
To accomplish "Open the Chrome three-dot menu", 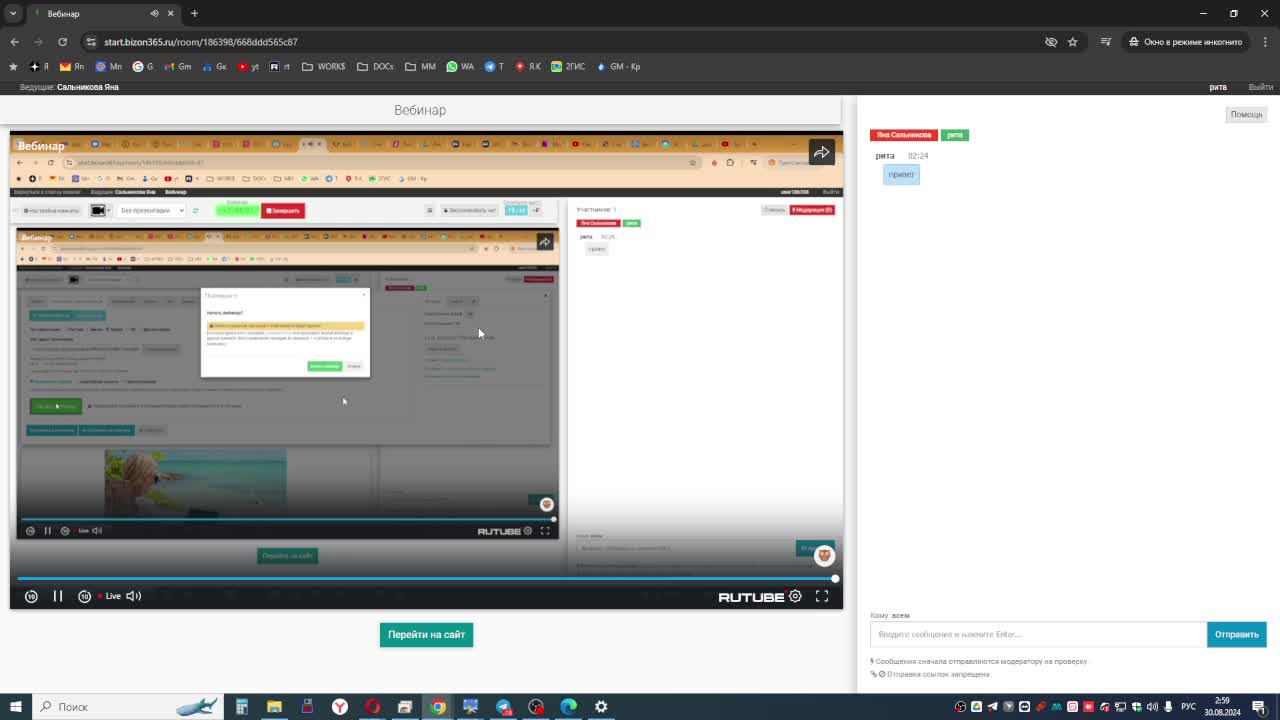I will click(x=1265, y=42).
